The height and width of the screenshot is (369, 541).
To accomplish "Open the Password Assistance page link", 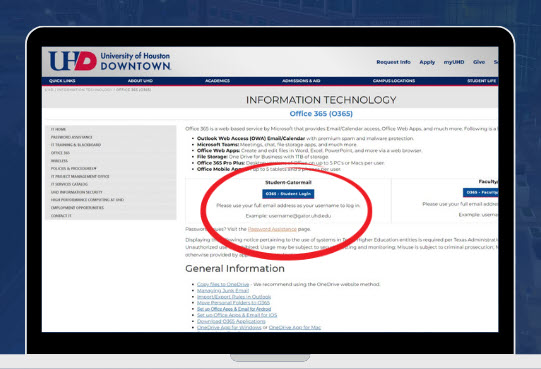I will pos(272,229).
